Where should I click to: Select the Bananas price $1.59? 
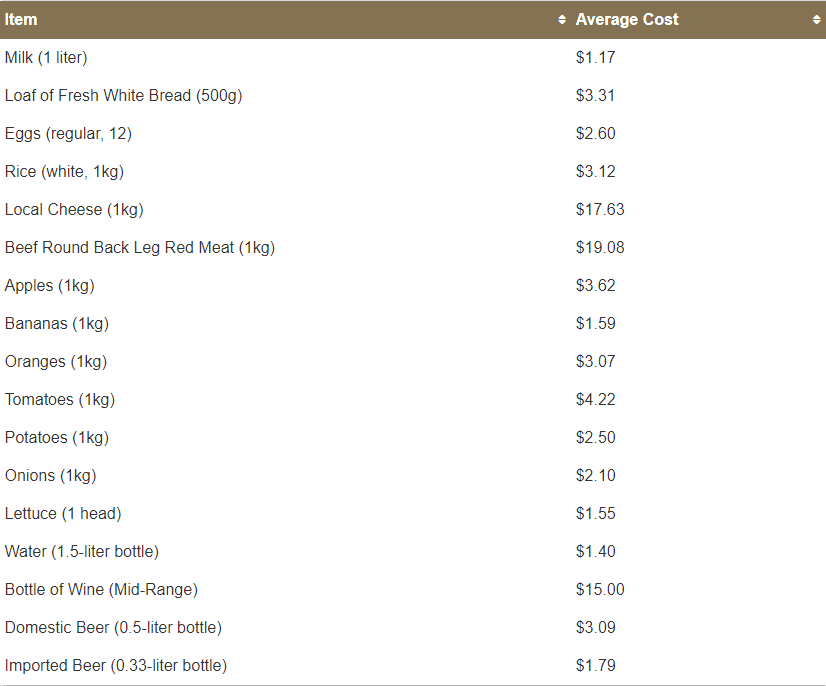click(595, 323)
